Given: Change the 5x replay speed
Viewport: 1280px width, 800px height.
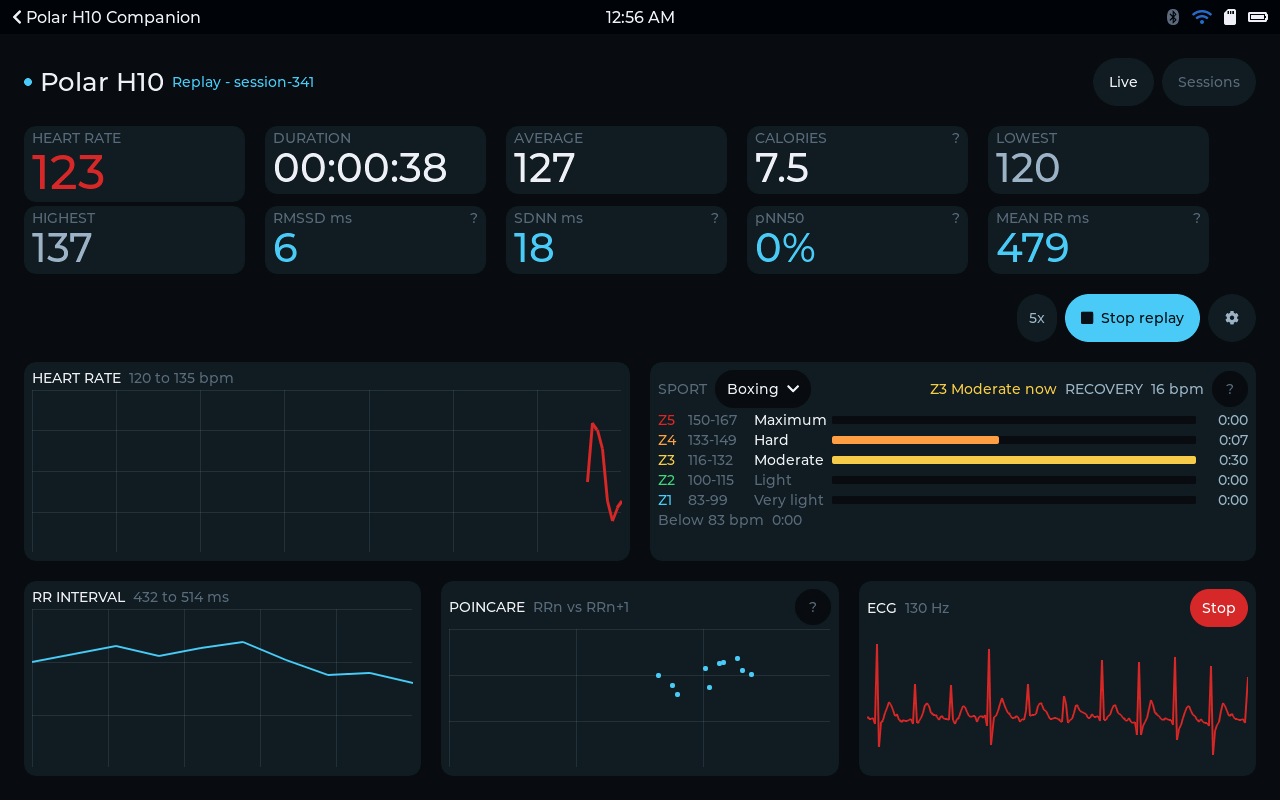Looking at the screenshot, I should 1037,318.
